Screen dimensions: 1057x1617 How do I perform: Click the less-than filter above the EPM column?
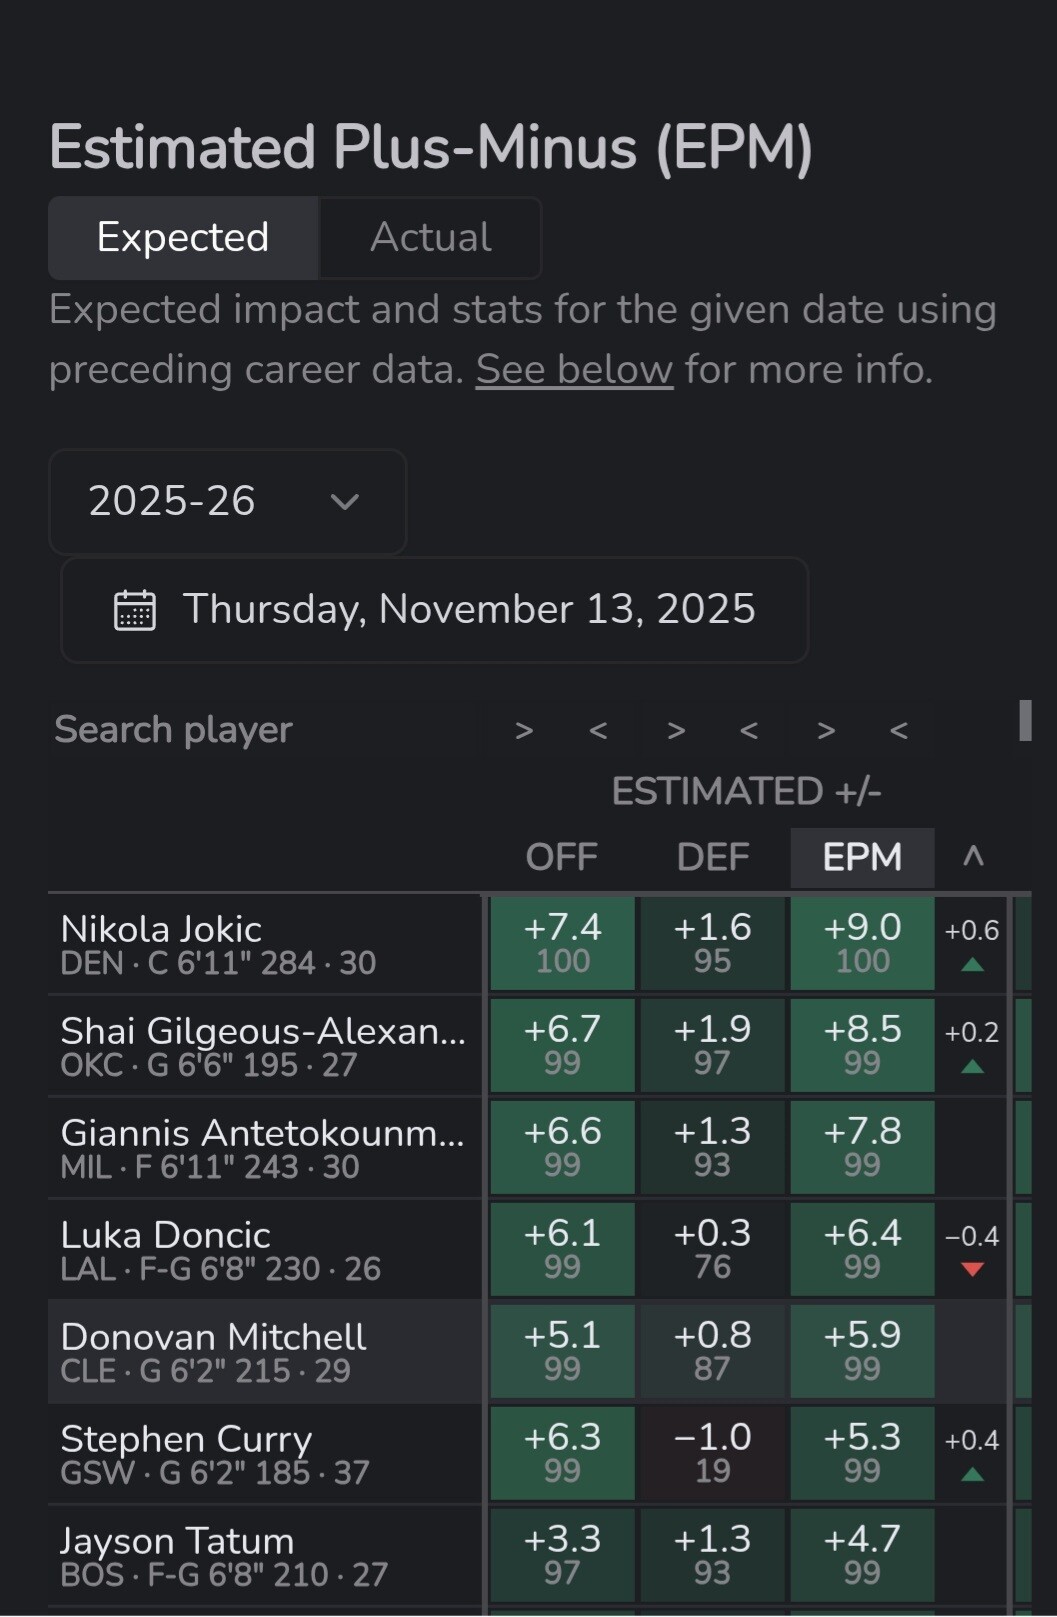899,731
